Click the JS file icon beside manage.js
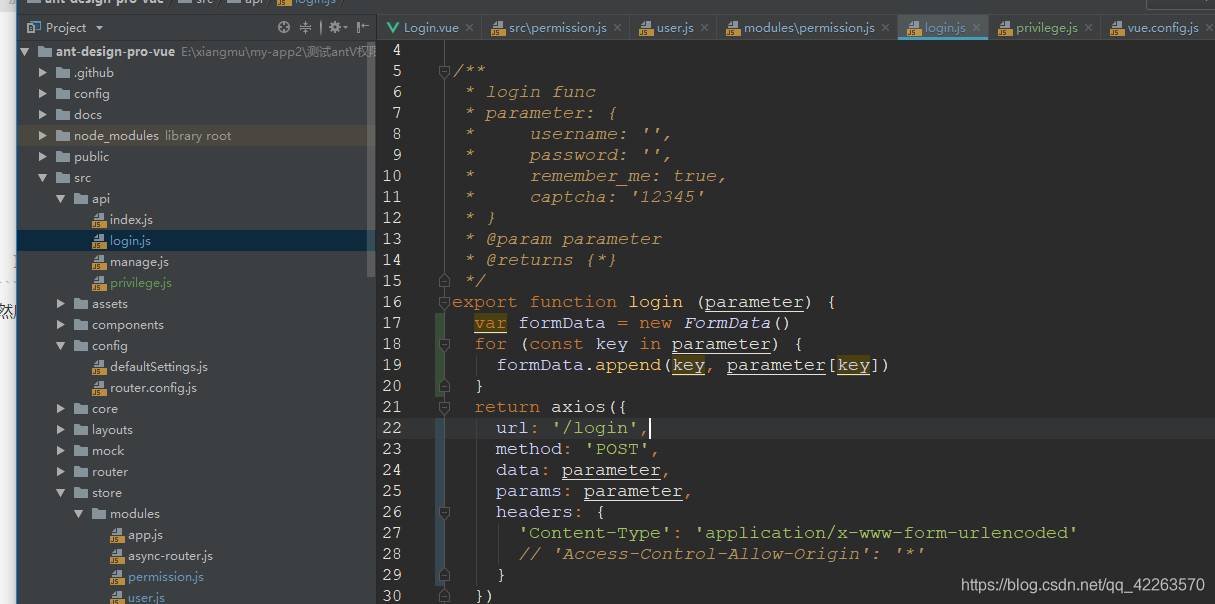This screenshot has height=604, width=1215. point(99,262)
